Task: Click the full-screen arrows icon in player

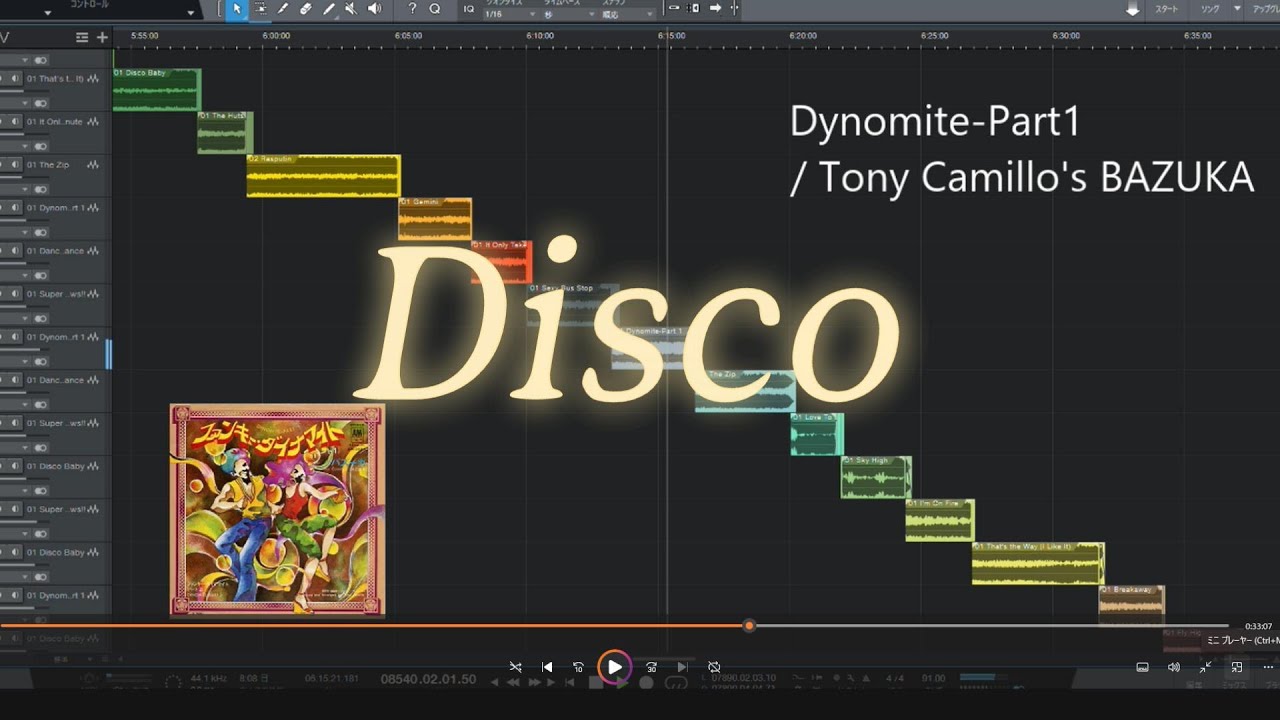Action: click(1205, 667)
